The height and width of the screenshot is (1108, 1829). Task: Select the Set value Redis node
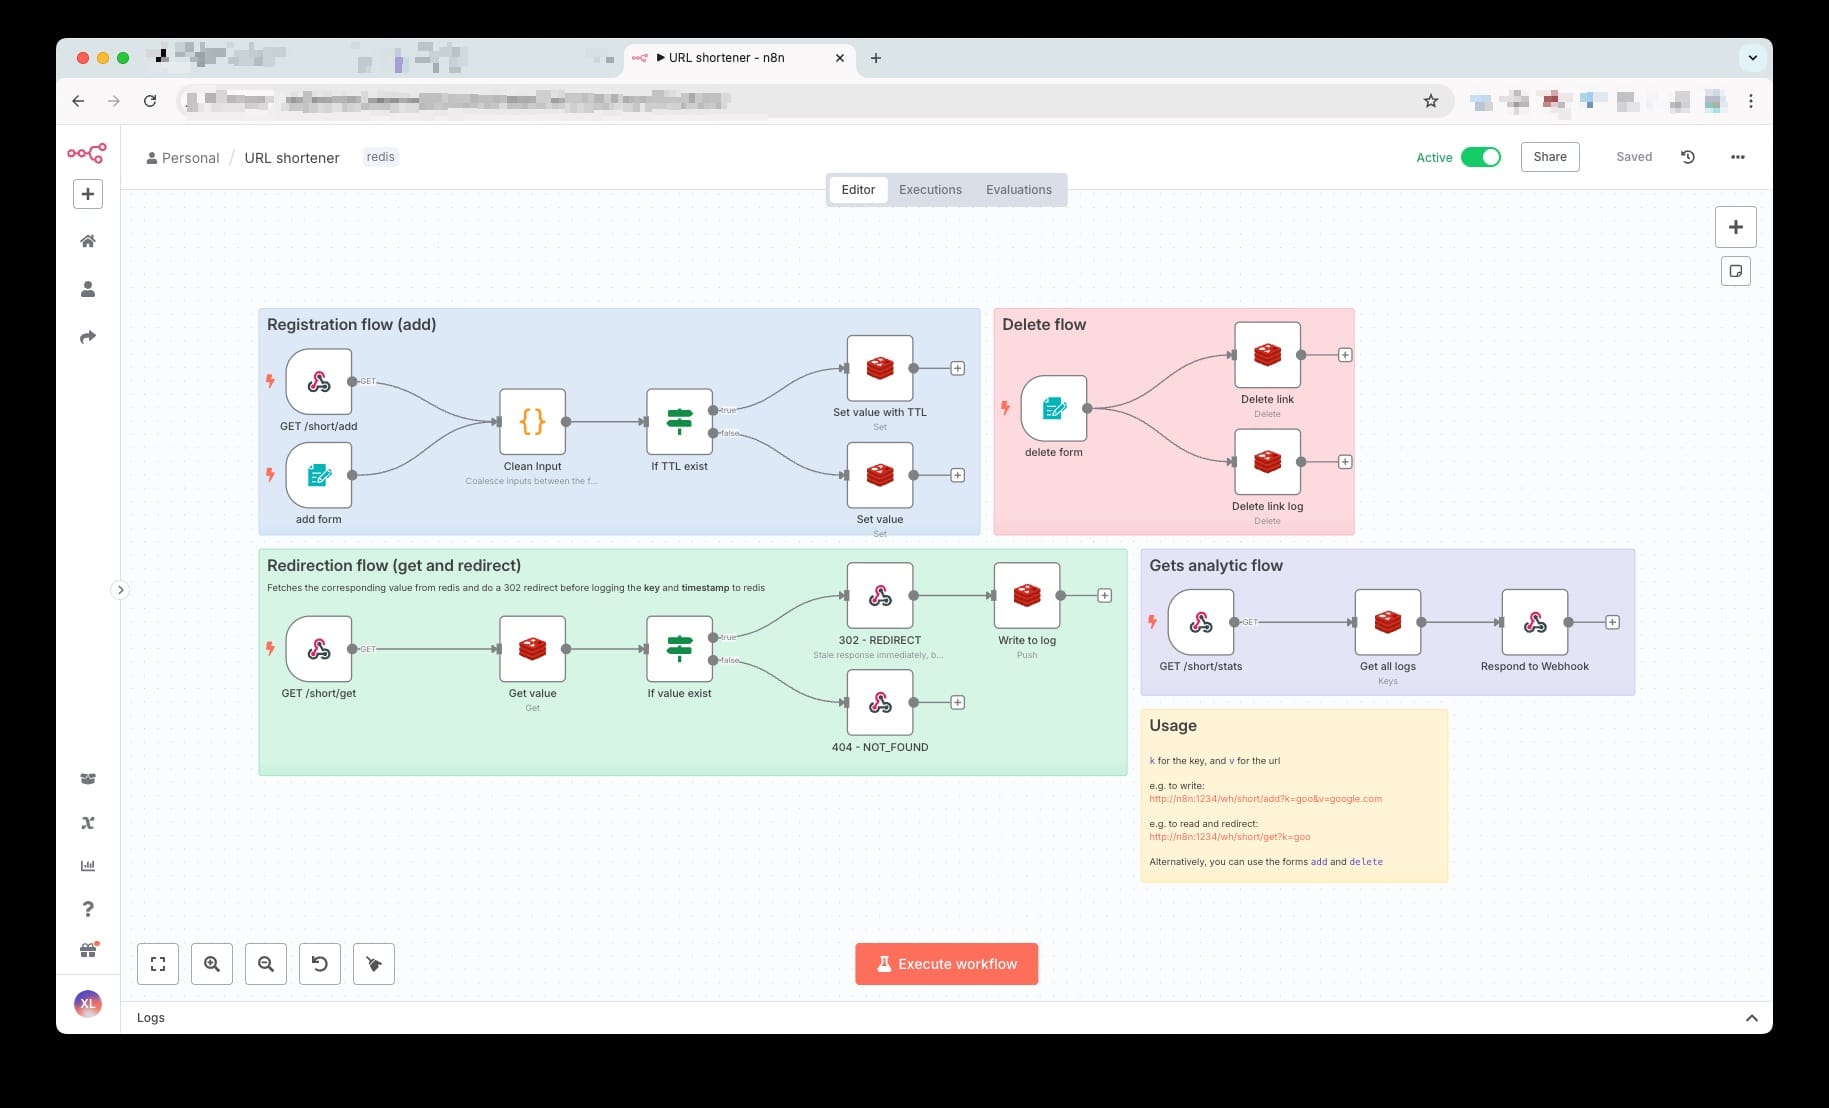pyautogui.click(x=880, y=475)
